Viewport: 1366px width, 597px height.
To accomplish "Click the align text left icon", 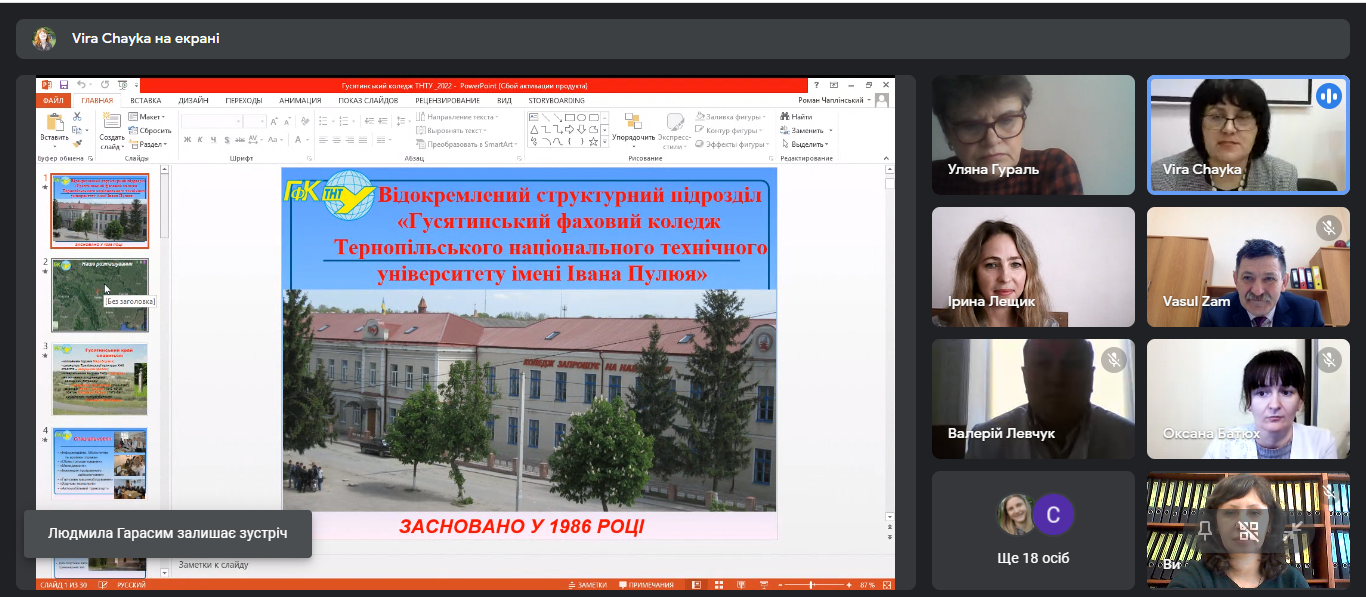I will pos(323,140).
